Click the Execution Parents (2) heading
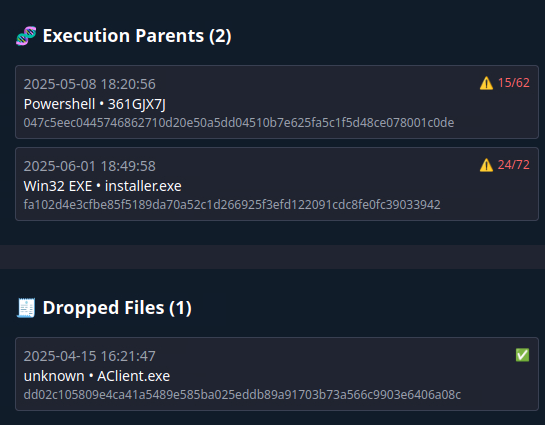The image size is (545, 425). tap(137, 36)
